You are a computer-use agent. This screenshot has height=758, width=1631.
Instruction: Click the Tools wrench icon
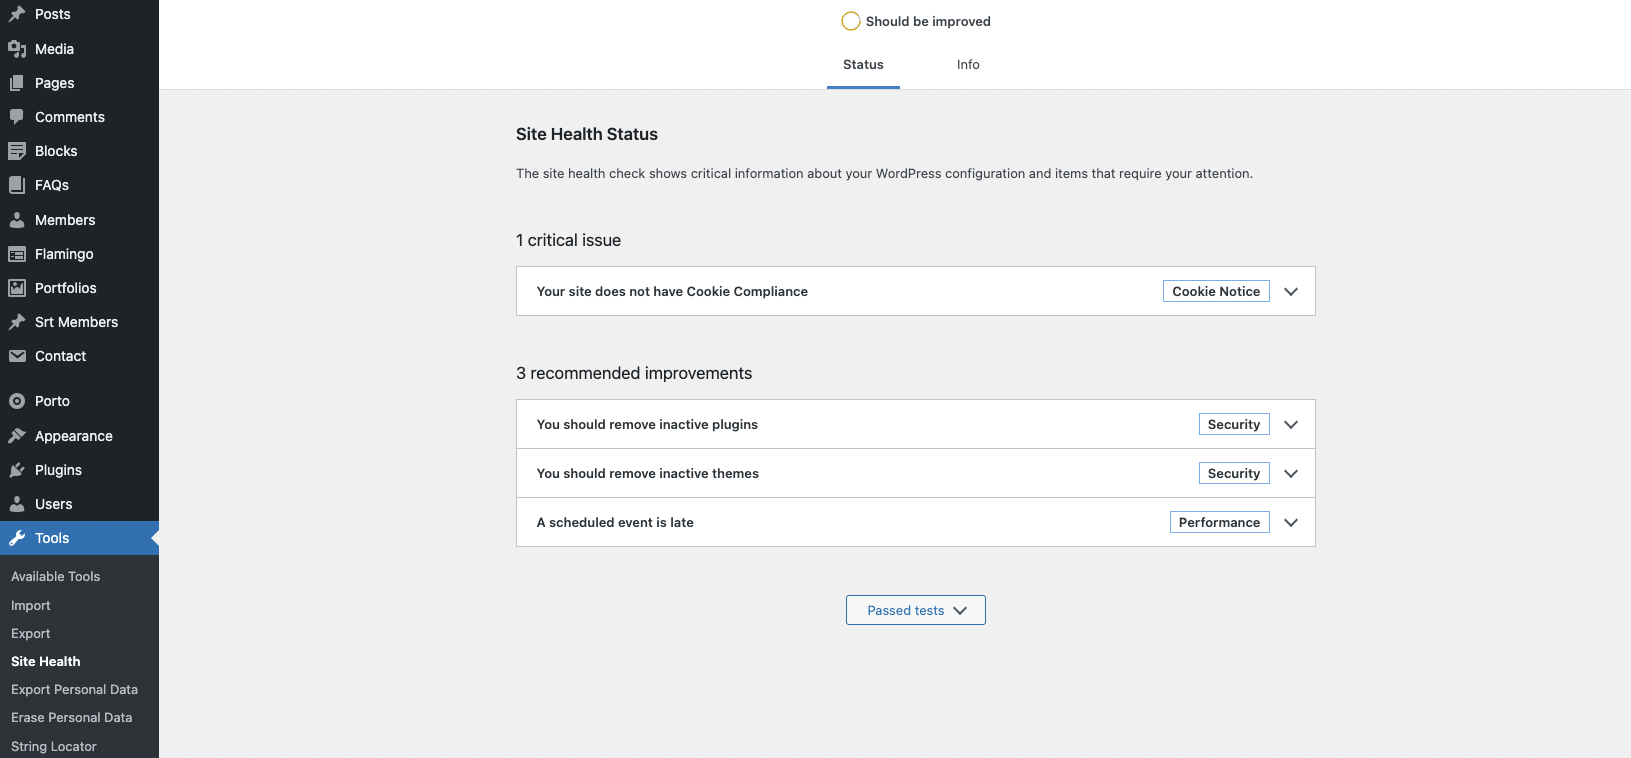[17, 538]
